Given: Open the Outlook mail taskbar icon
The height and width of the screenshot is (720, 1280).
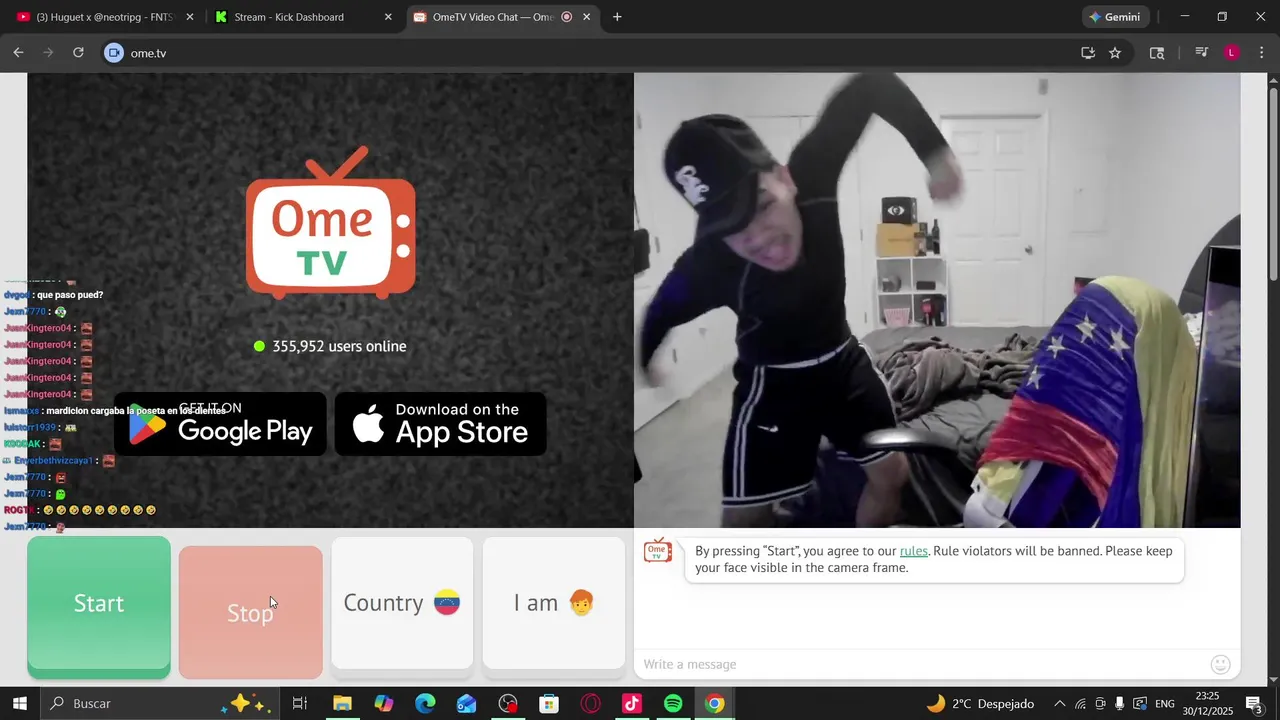Looking at the screenshot, I should tap(466, 703).
